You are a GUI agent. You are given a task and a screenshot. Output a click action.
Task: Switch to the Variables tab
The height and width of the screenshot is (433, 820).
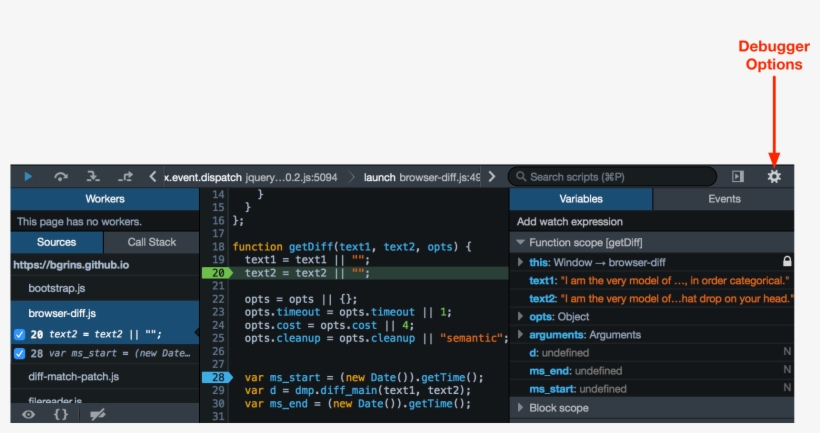(581, 199)
